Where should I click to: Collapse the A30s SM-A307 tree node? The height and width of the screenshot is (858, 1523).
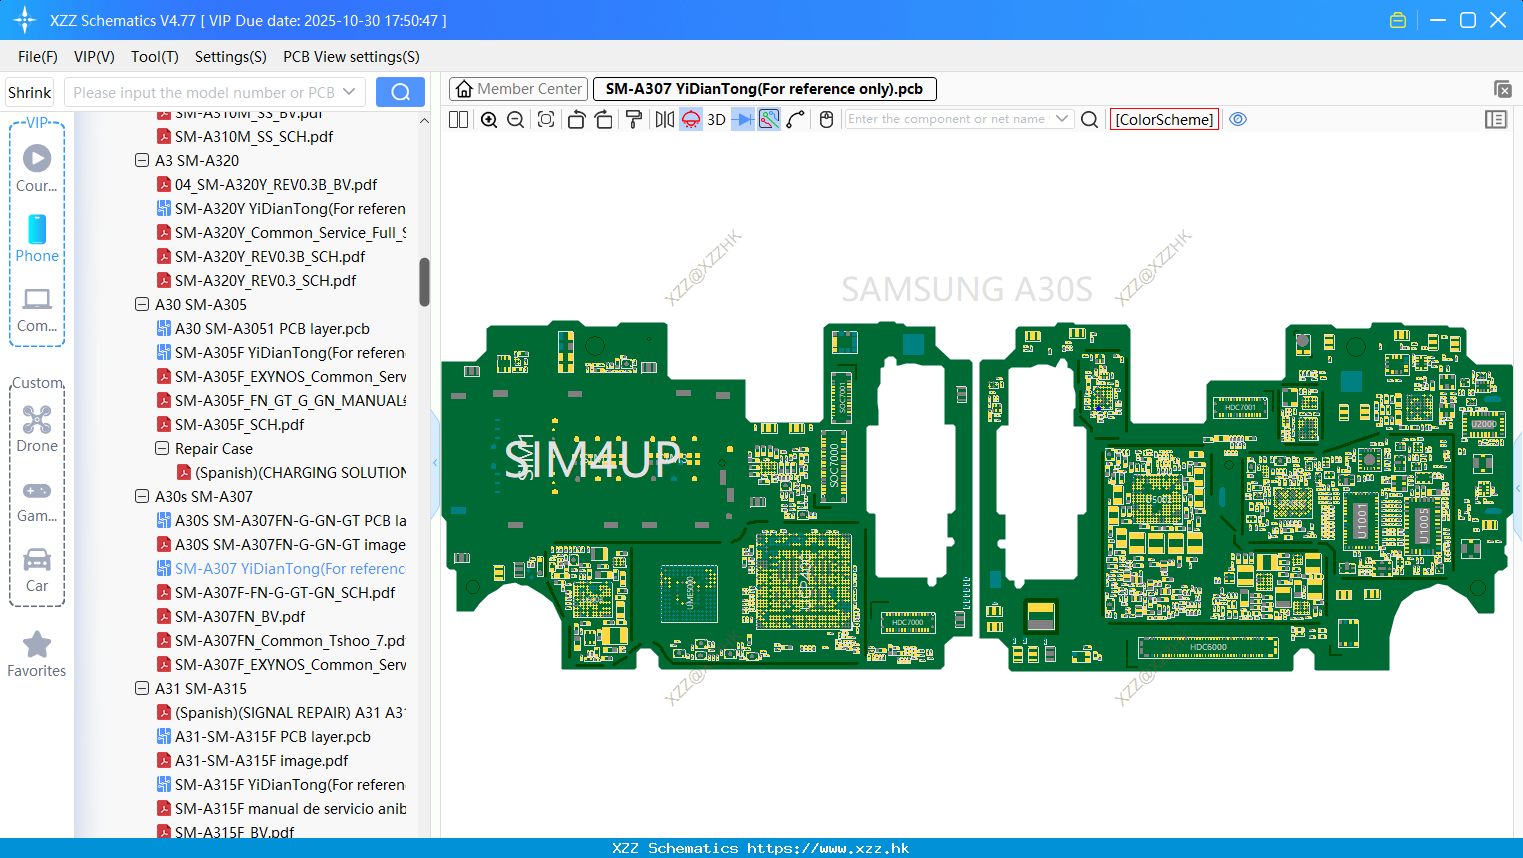coord(142,496)
